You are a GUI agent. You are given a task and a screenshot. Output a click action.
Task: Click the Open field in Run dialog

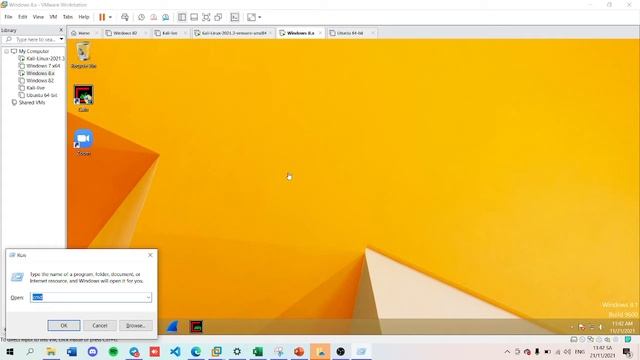(x=91, y=298)
